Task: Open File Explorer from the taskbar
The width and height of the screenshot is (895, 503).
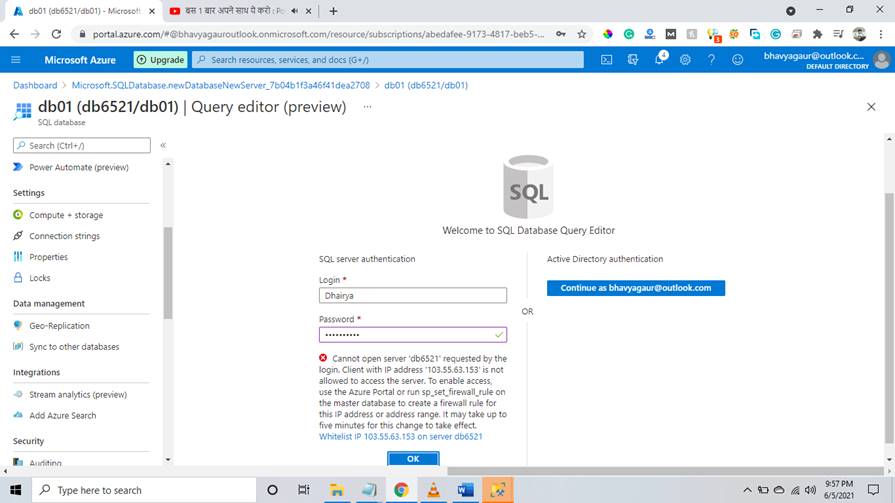Action: tap(337, 490)
